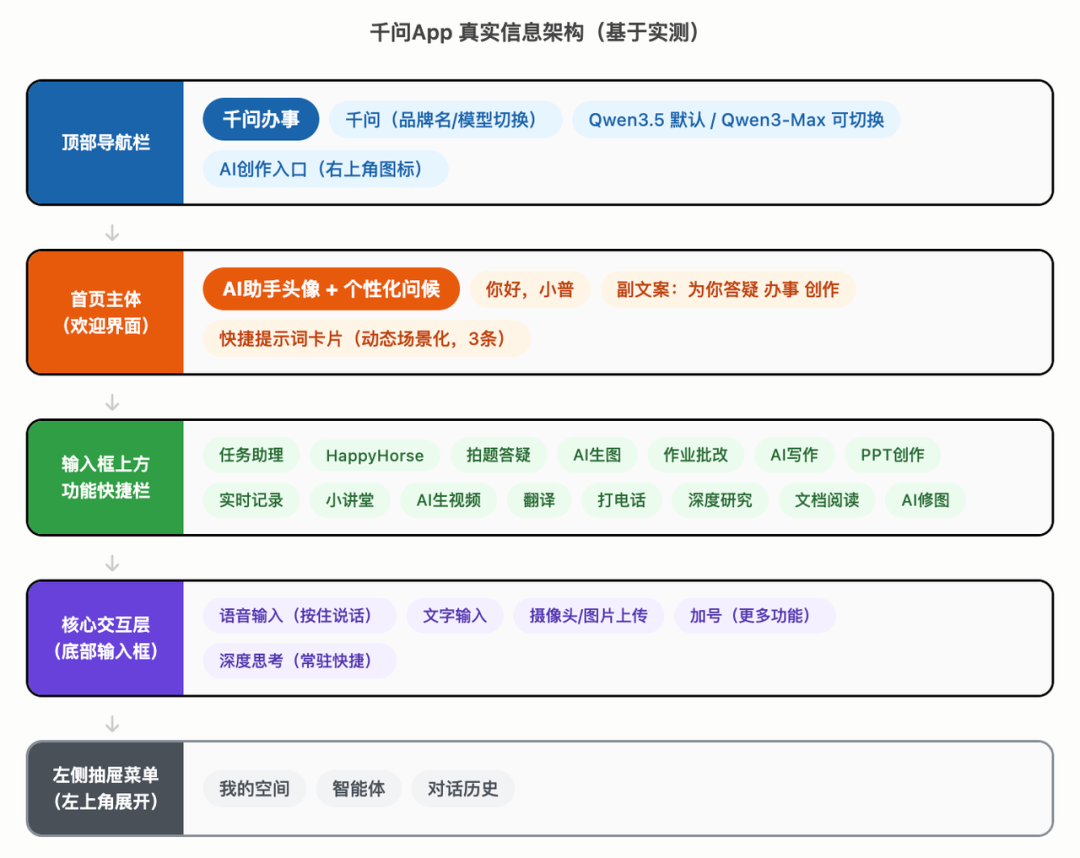Click the 千问办事 blue pill
The height and width of the screenshot is (858, 1080).
tap(260, 119)
